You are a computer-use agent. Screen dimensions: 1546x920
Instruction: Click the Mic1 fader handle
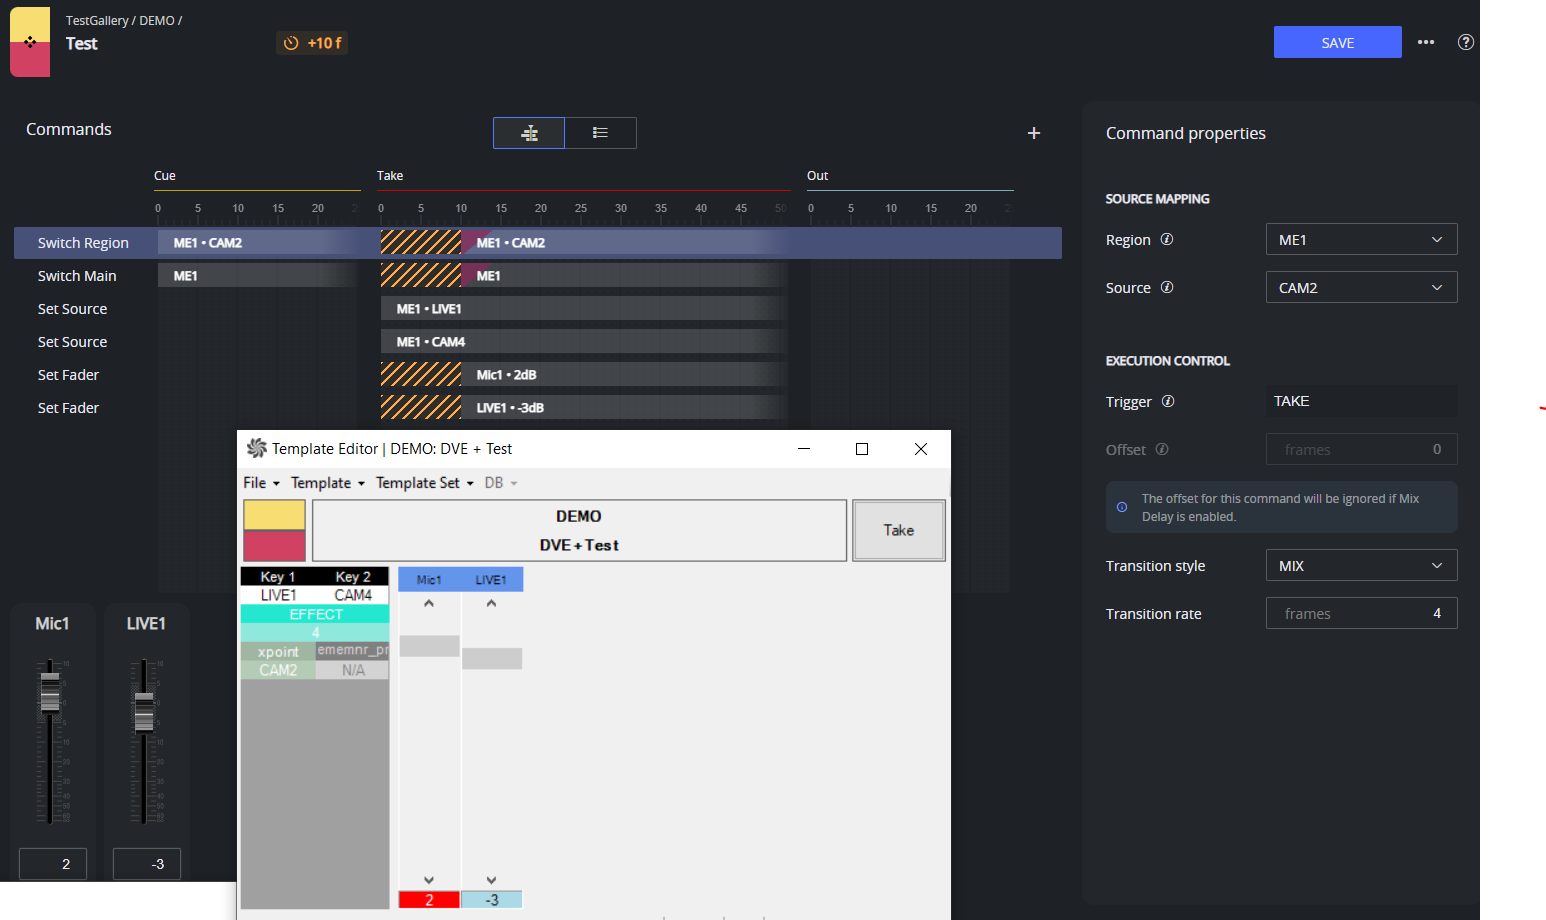tap(50, 691)
